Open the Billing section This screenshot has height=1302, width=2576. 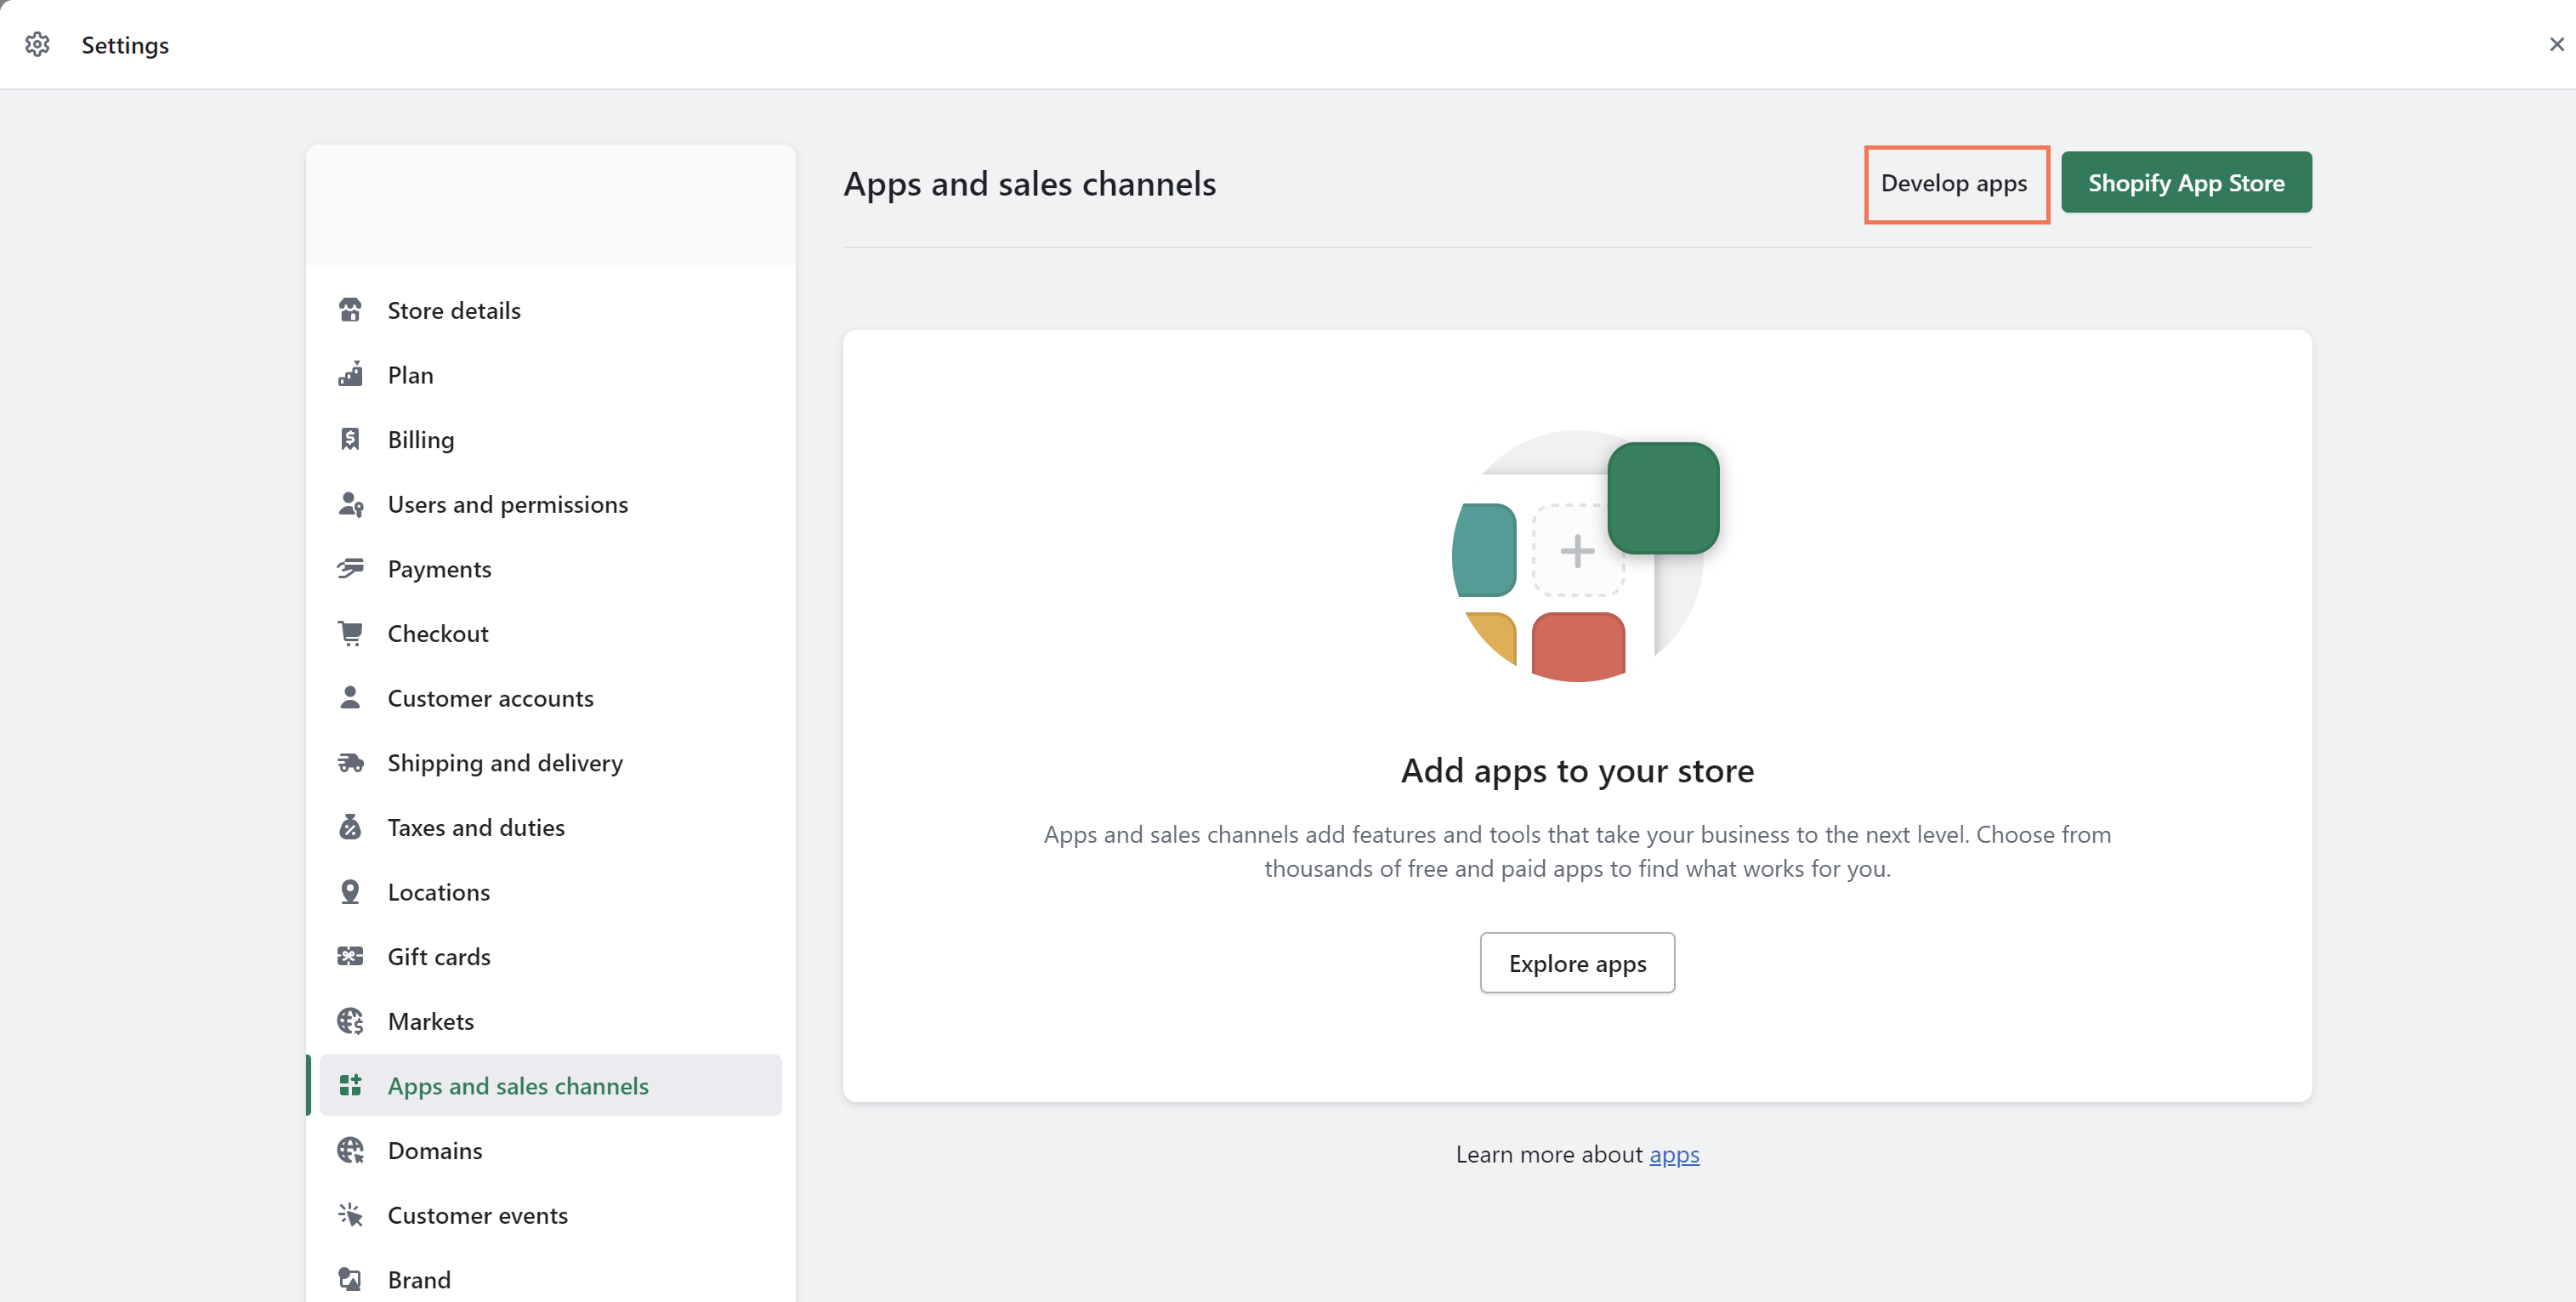[x=551, y=440]
